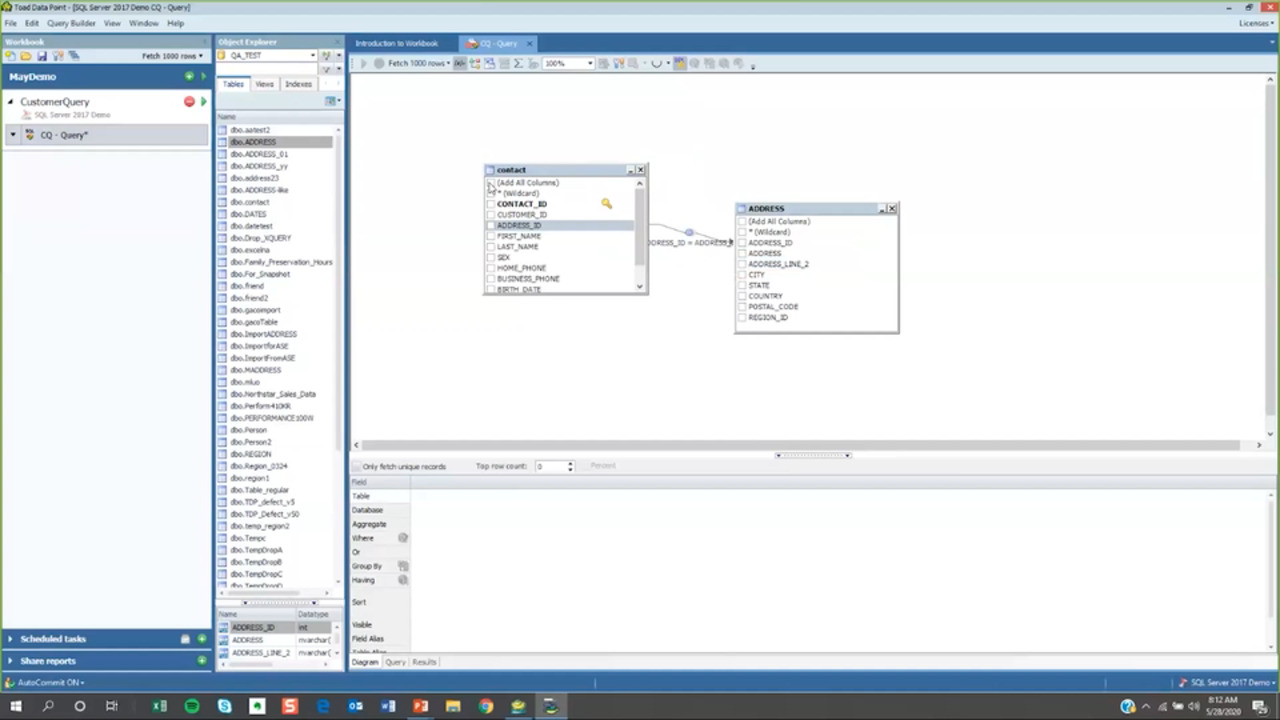Open the Query Builder menu

pos(71,23)
